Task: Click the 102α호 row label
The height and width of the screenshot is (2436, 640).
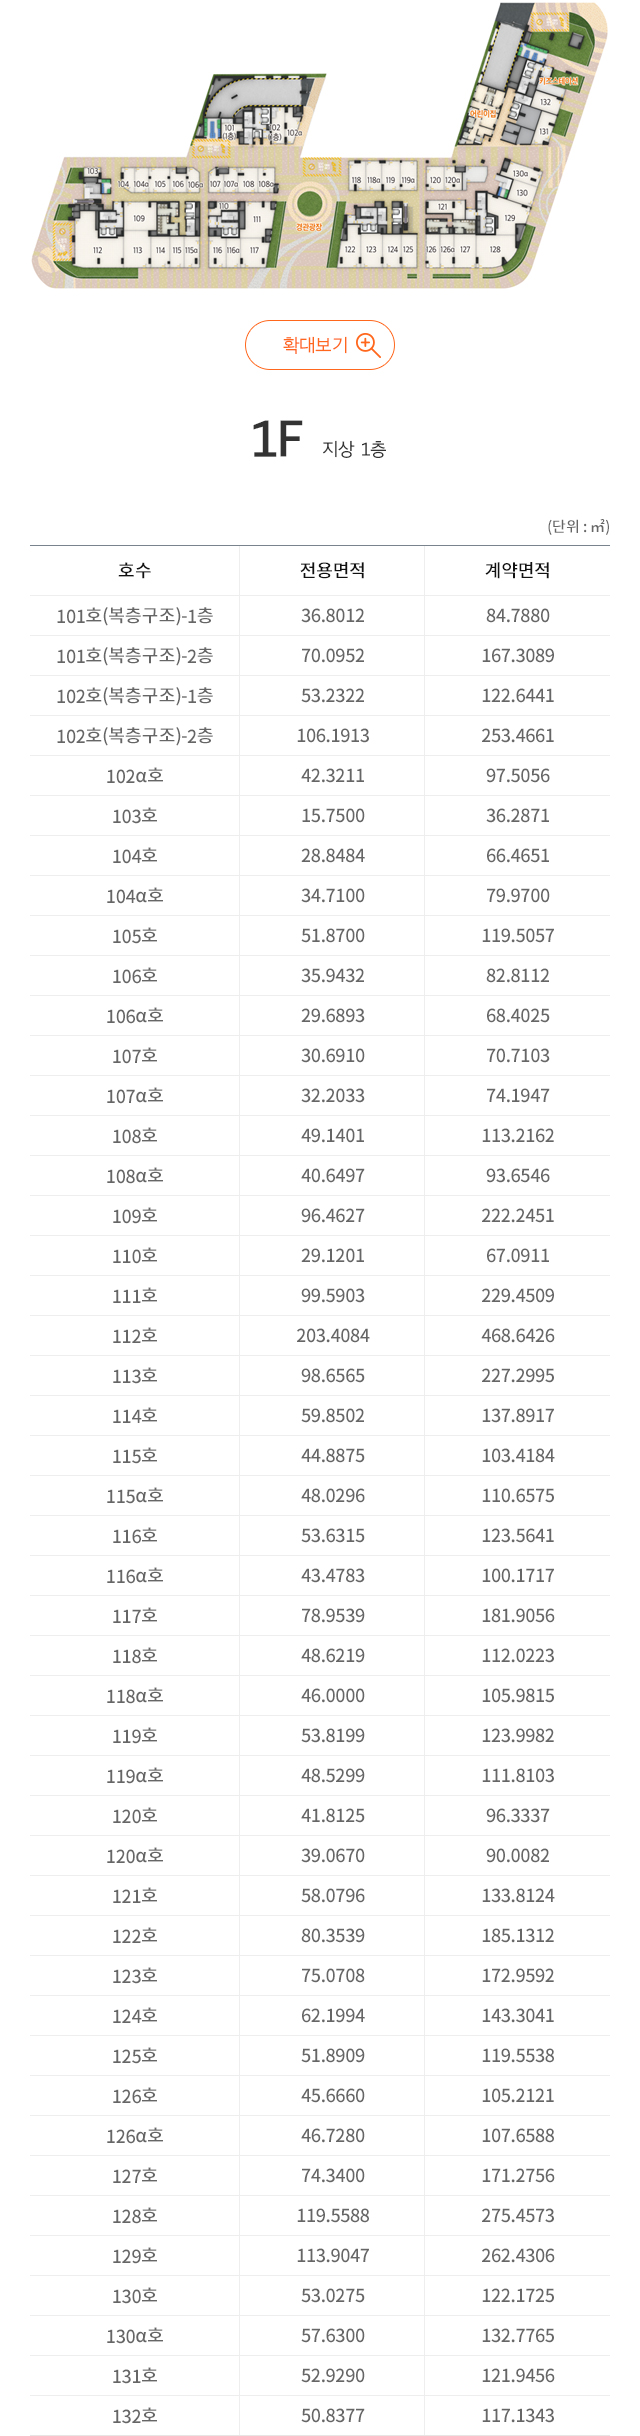Action: 135,776
